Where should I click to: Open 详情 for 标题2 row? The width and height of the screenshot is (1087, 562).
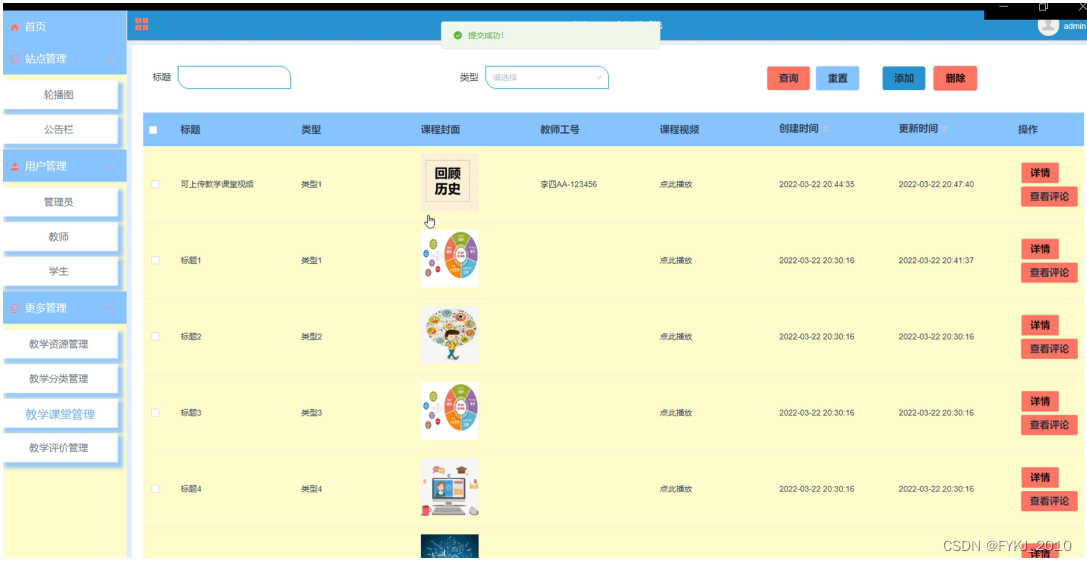[x=1040, y=325]
